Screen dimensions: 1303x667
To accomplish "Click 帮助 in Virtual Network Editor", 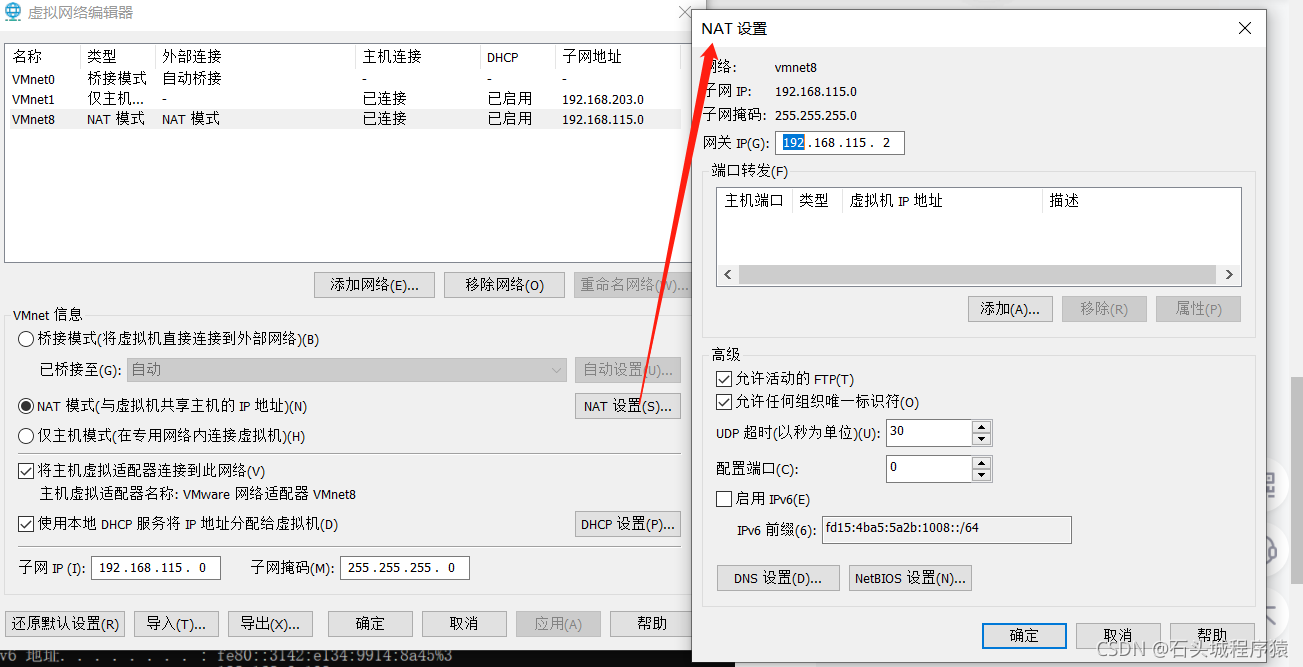I will pyautogui.click(x=651, y=623).
